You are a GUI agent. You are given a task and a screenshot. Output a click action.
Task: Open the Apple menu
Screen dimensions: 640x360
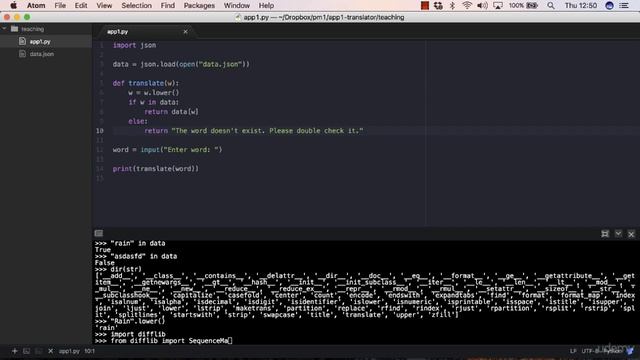13,5
